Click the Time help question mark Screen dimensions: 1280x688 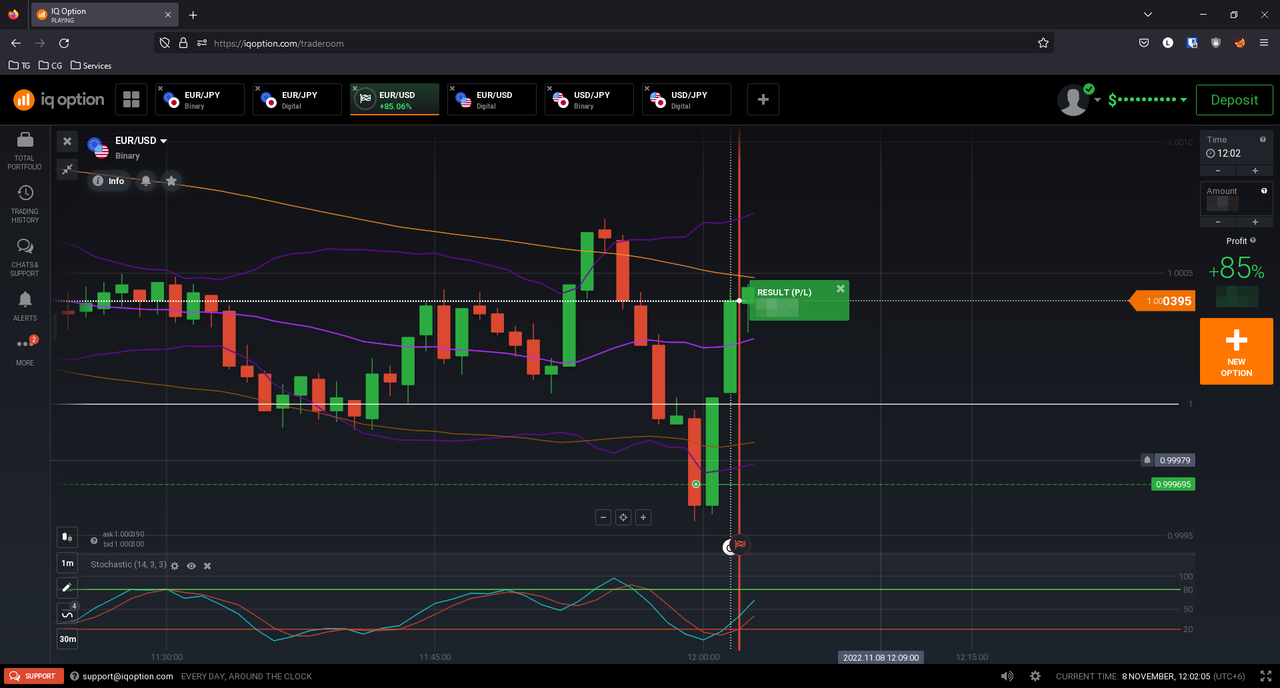click(1264, 140)
